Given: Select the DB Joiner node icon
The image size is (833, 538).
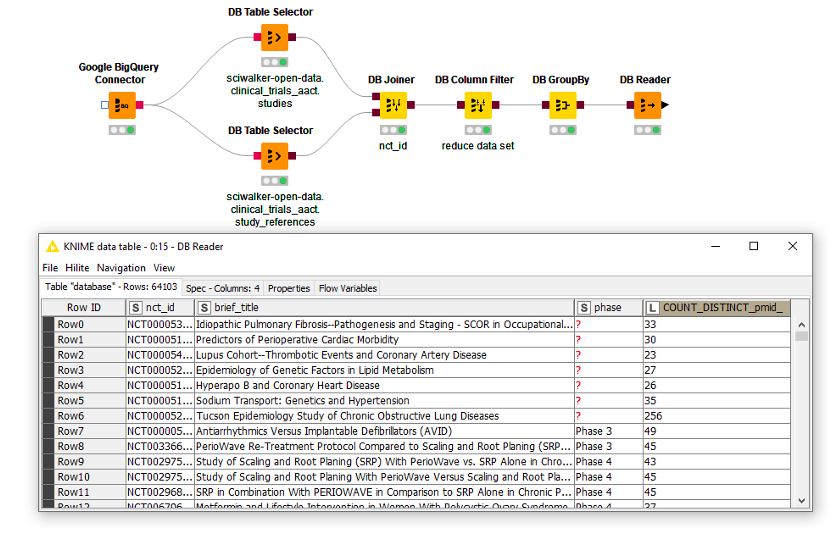Looking at the screenshot, I should coord(394,105).
